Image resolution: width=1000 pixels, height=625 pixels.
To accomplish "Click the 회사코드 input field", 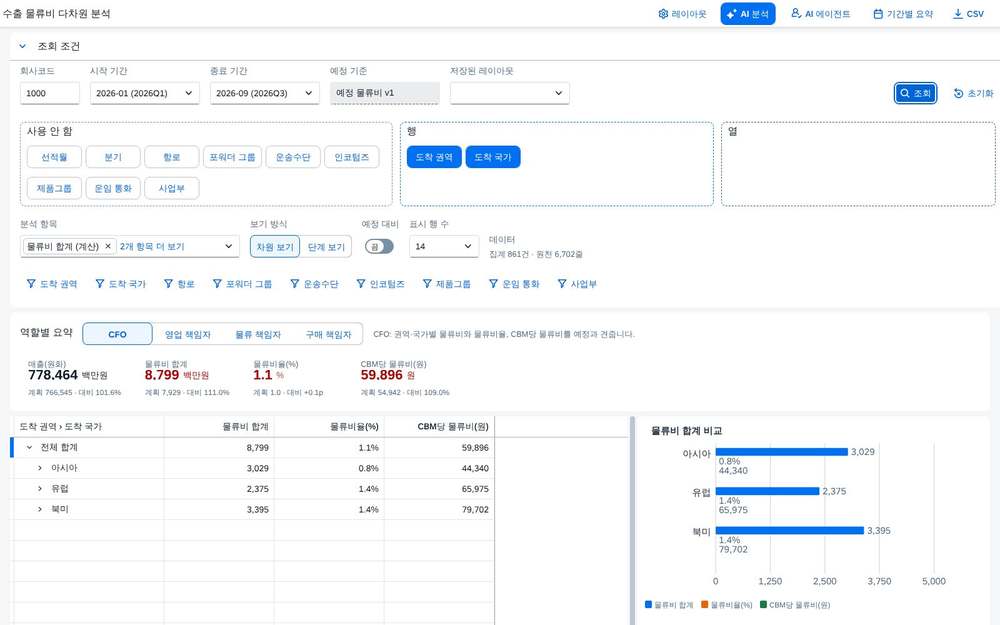I will click(x=50, y=93).
